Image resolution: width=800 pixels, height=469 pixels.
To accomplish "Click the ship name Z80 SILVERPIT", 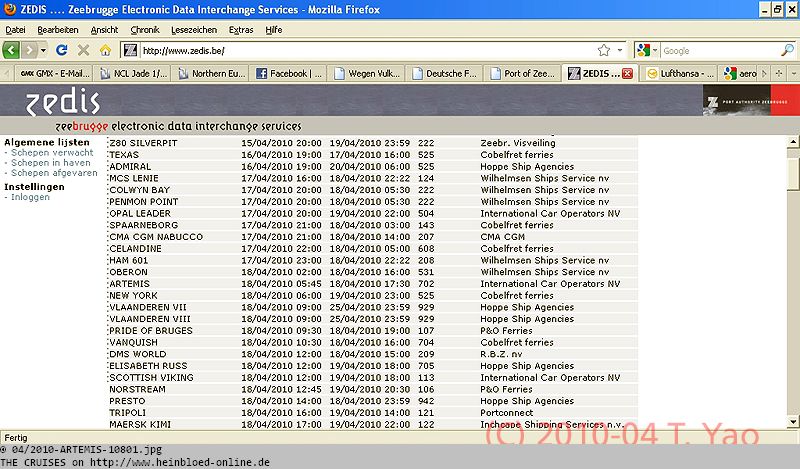I will [x=143, y=143].
